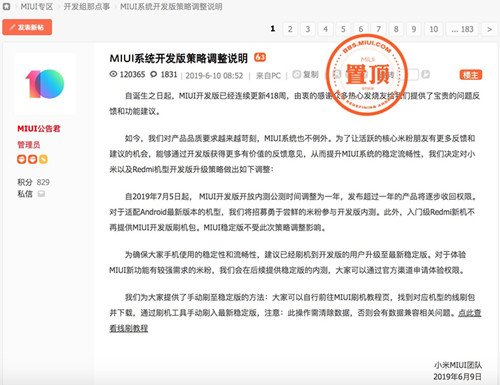The image size is (500, 385).
Task: Open 开发组那点事 breadcrumb link
Action: pyautogui.click(x=87, y=7)
